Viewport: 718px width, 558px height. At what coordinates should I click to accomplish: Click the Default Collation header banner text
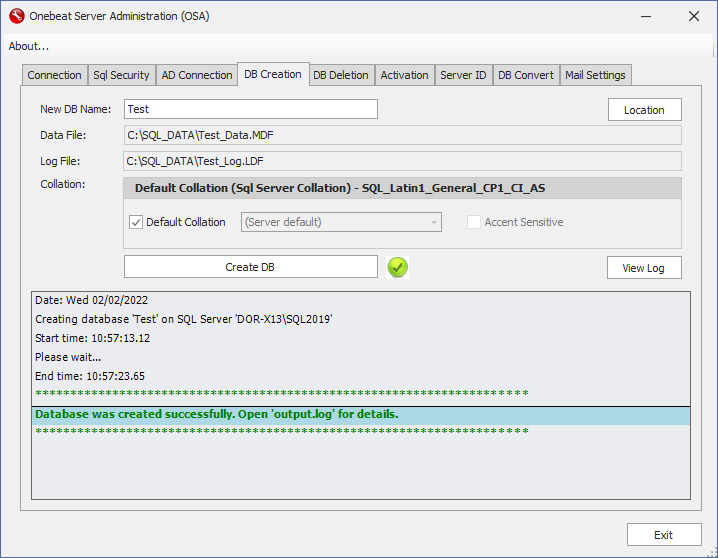click(x=340, y=188)
